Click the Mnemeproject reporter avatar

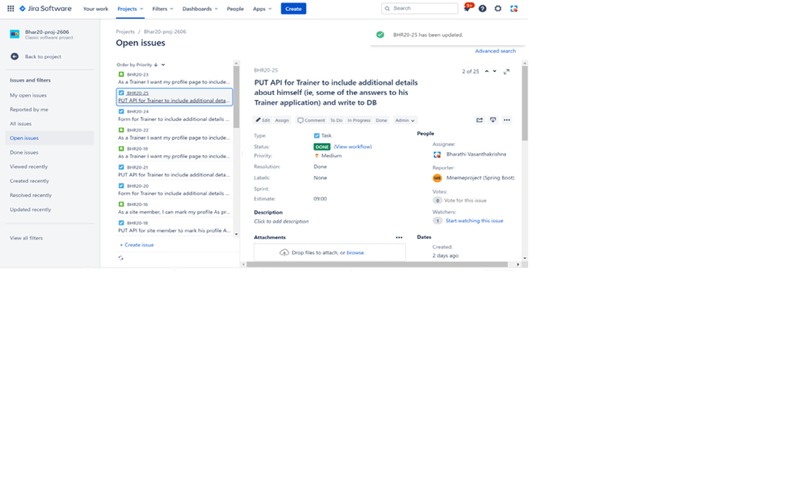pyautogui.click(x=437, y=178)
